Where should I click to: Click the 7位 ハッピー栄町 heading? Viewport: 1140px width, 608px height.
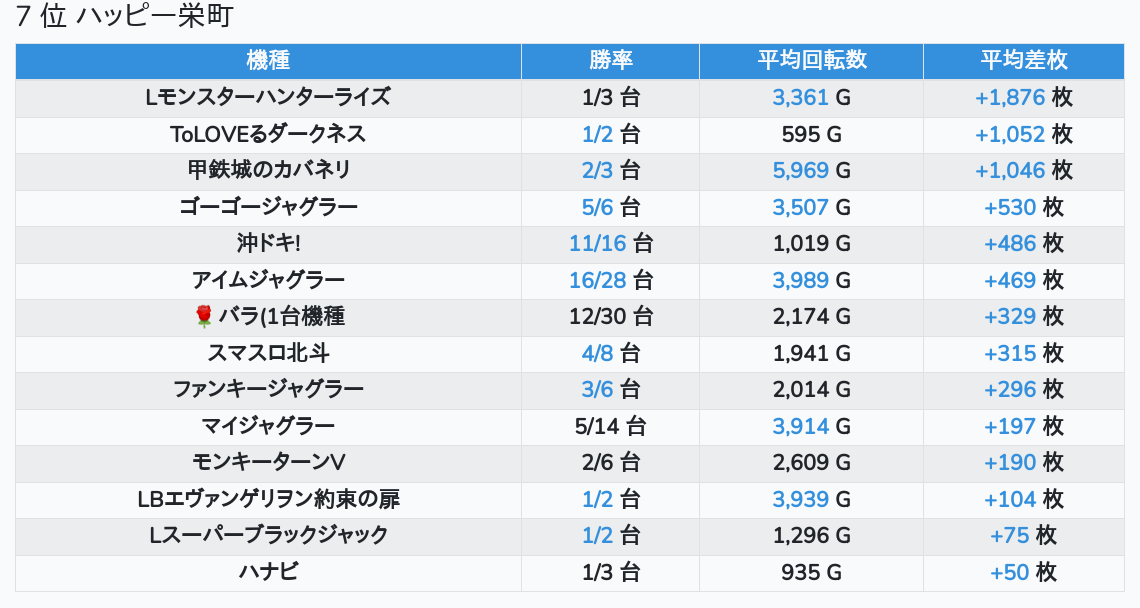125,17
